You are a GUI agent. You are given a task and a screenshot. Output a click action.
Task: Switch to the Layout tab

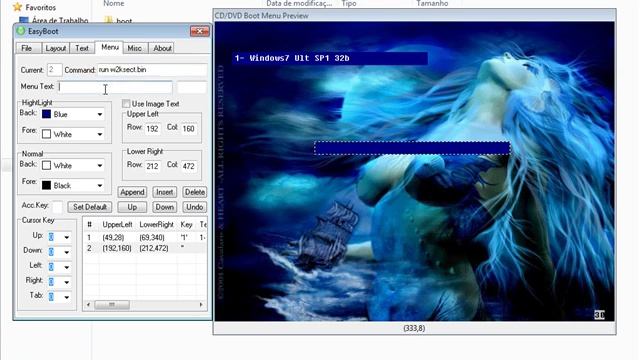click(x=56, y=48)
